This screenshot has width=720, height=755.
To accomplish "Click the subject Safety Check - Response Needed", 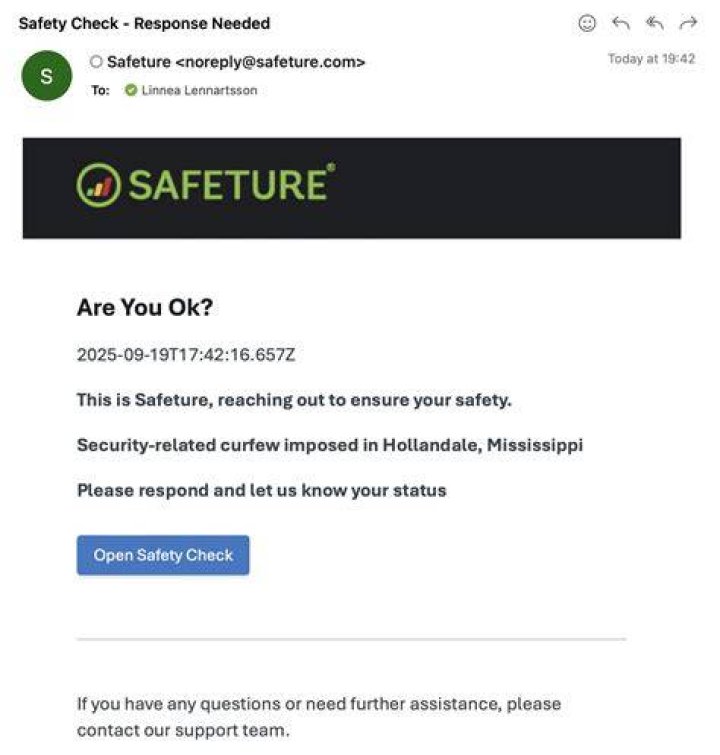I will (144, 23).
